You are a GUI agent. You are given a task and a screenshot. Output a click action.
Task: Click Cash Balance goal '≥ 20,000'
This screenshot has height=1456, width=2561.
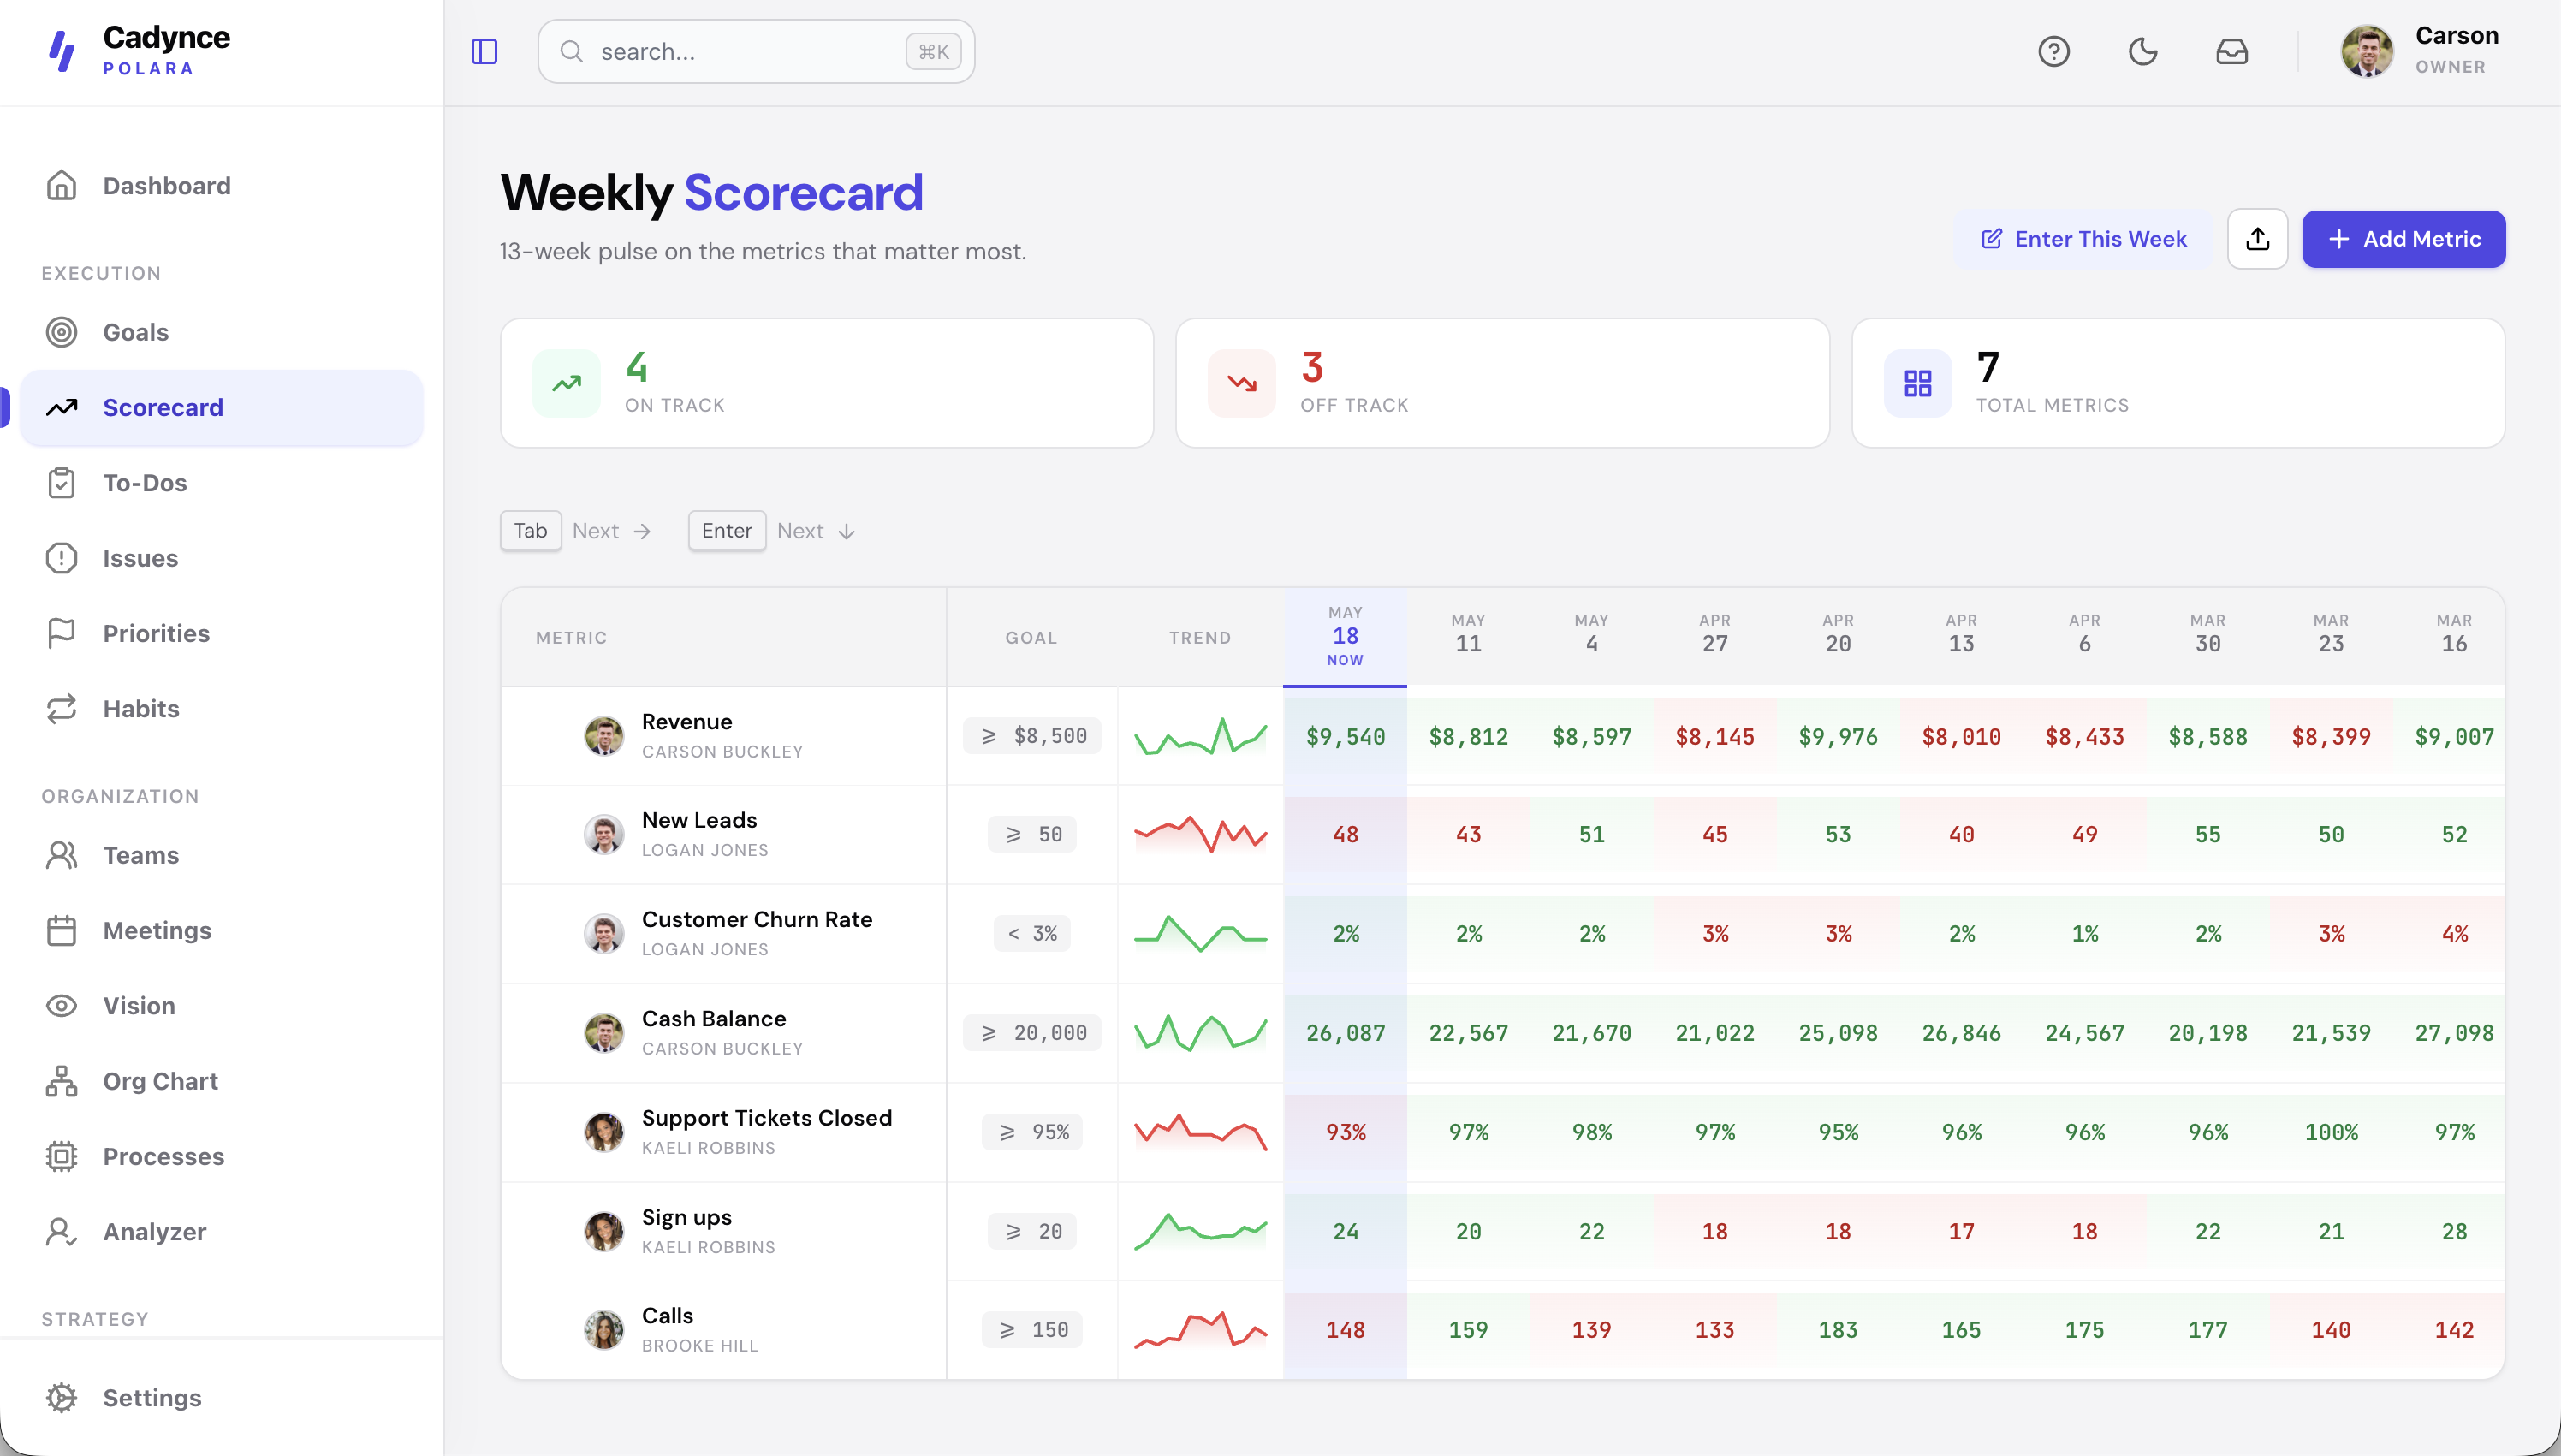1032,1033
